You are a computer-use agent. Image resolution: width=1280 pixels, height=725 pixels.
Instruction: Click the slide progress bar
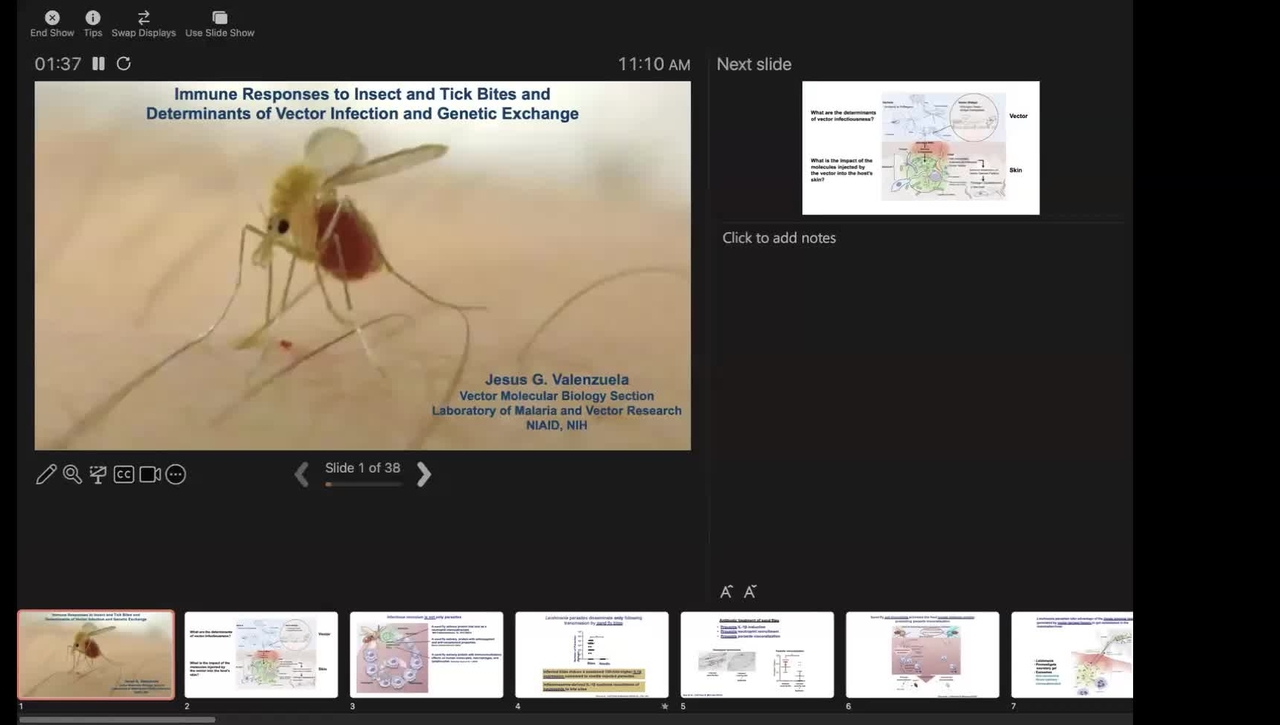[x=363, y=484]
